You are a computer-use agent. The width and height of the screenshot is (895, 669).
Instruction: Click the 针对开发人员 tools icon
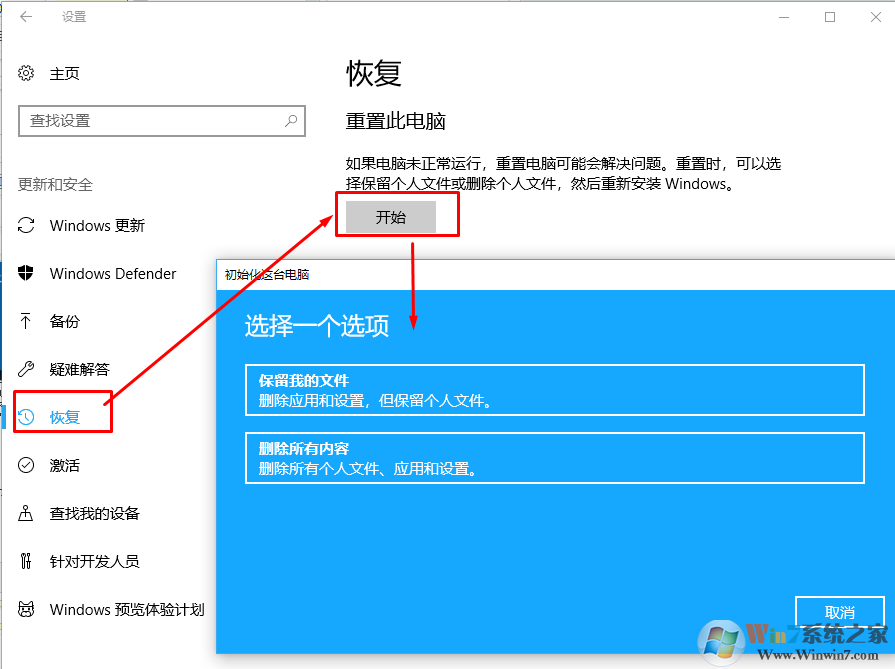click(25, 561)
